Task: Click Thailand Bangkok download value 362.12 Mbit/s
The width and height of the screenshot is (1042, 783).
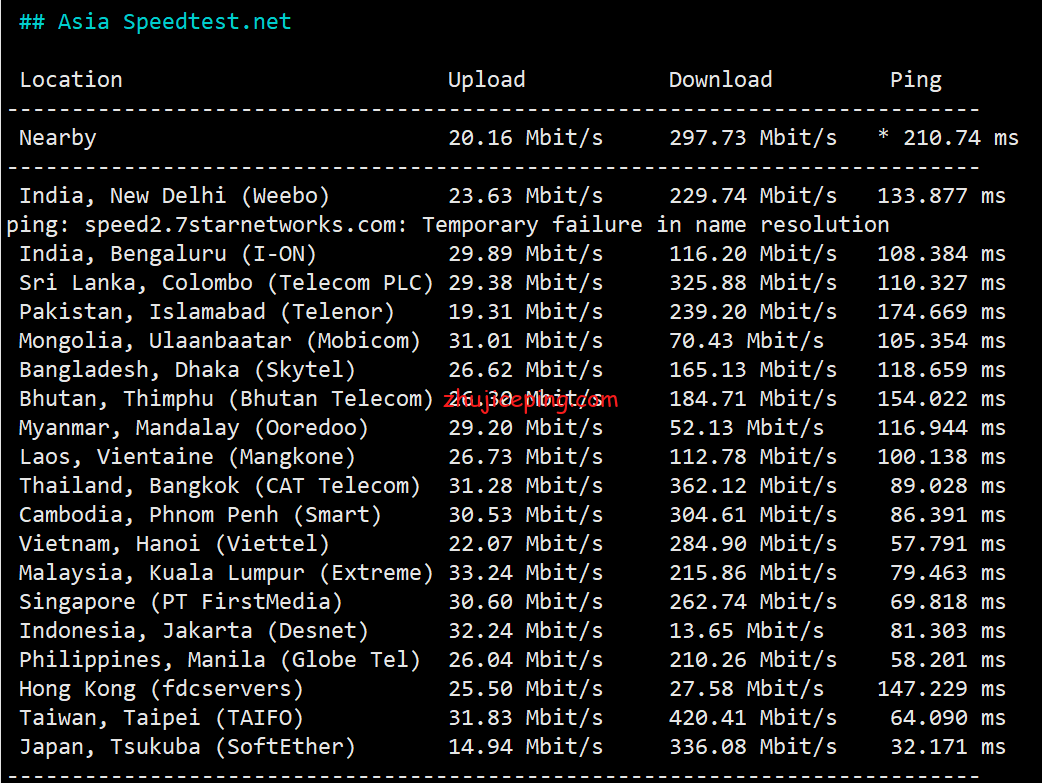Action: [x=753, y=486]
